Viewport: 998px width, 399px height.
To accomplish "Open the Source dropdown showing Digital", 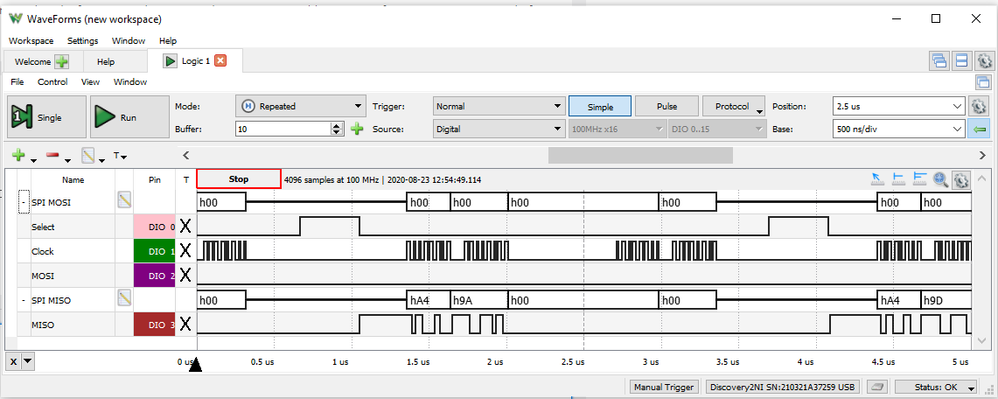I will [499, 129].
